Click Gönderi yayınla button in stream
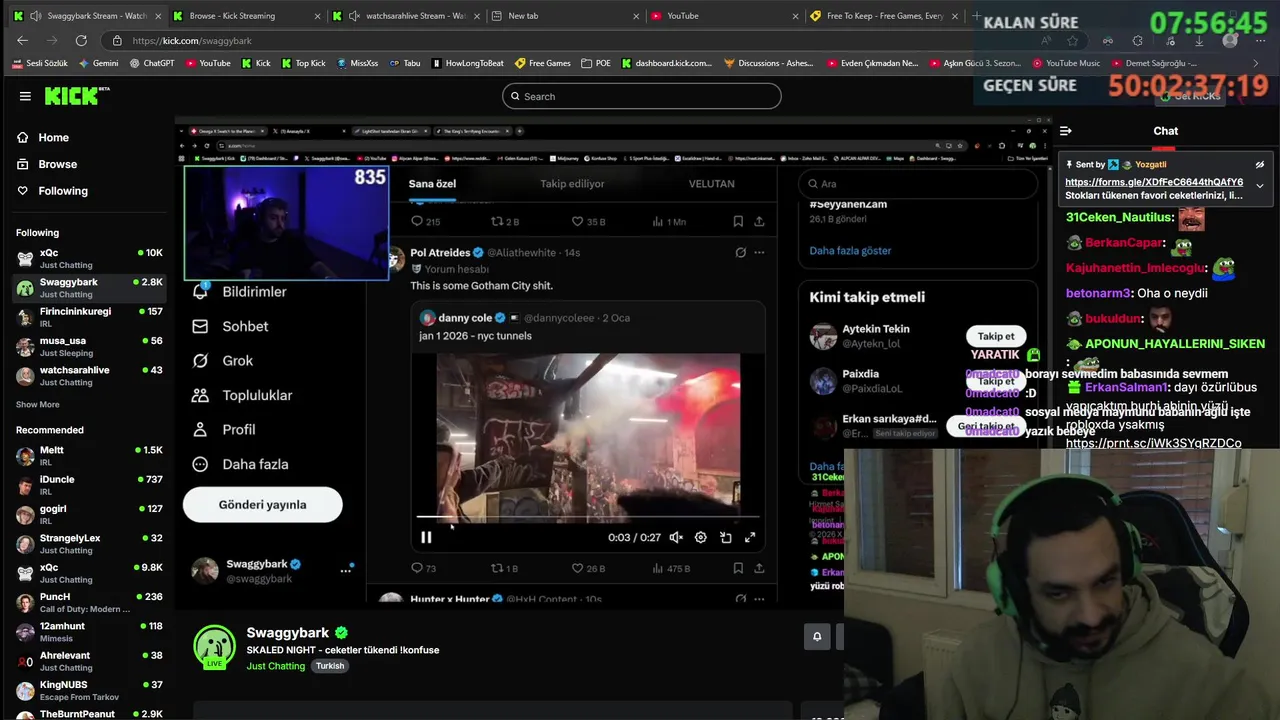The image size is (1280, 720). [x=262, y=505]
